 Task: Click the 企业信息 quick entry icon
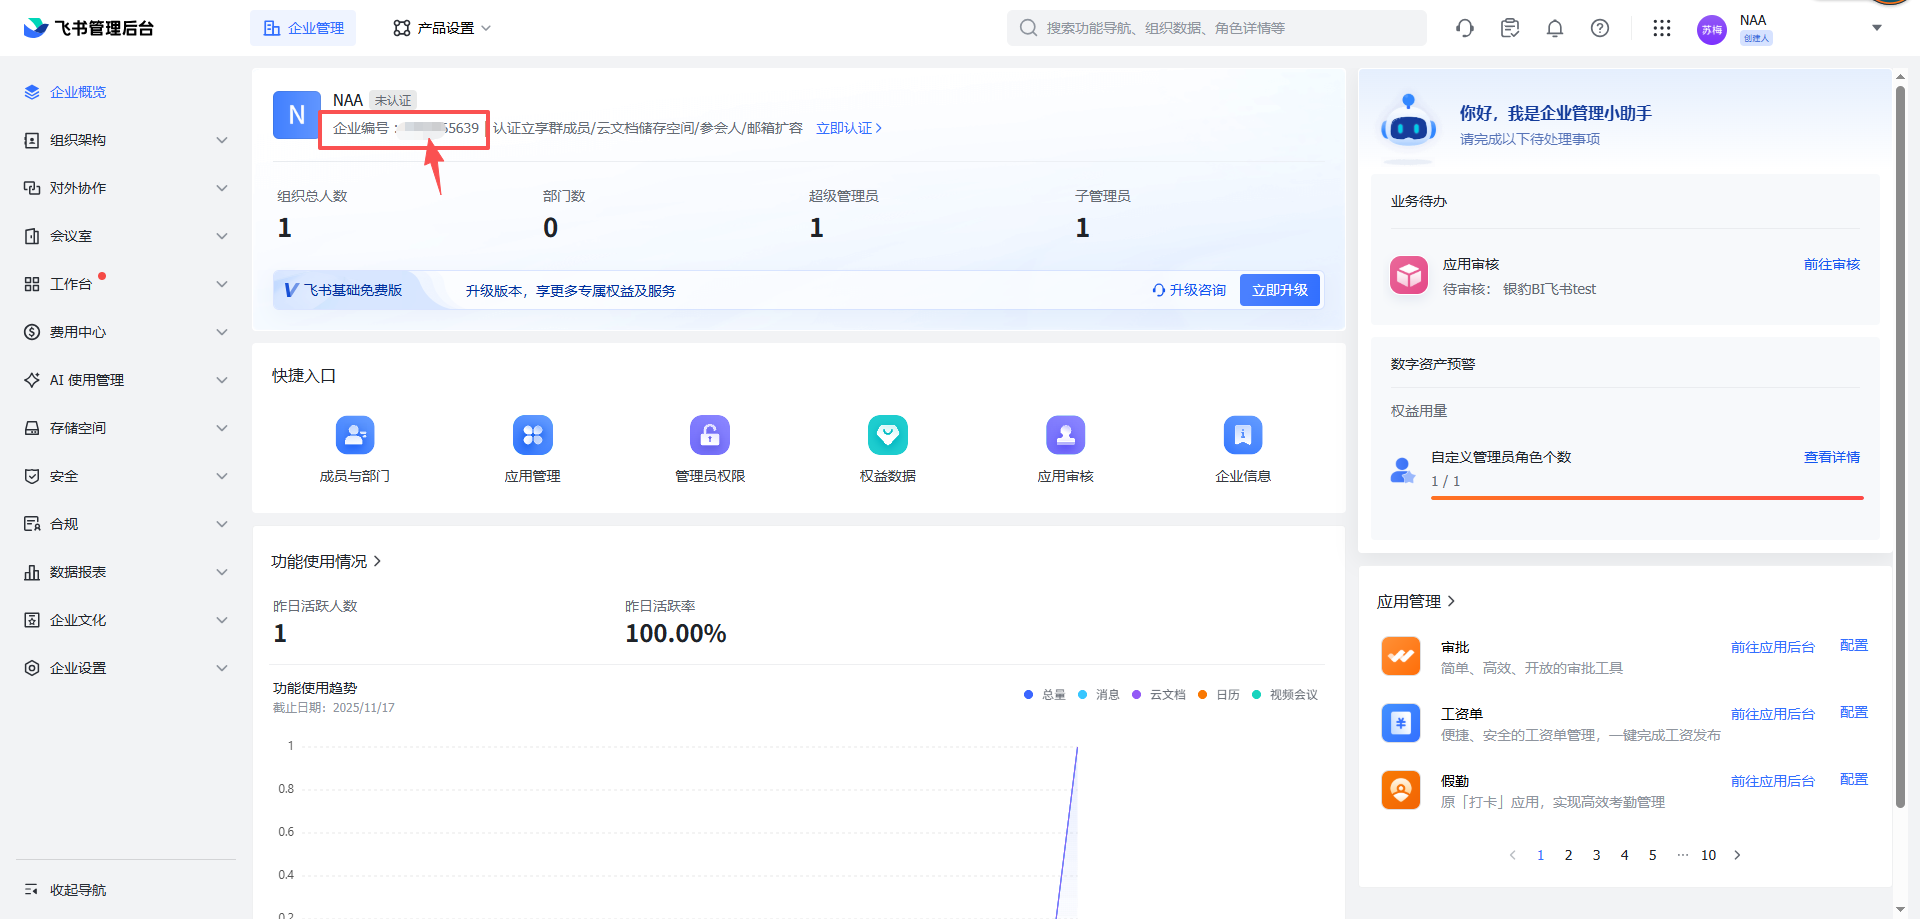coord(1242,435)
